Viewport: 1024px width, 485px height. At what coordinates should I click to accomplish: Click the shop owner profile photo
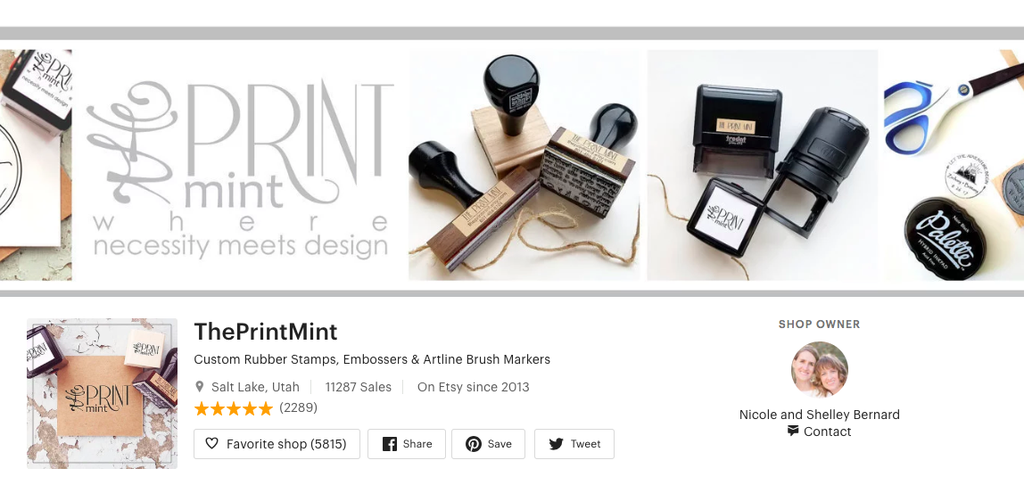coord(820,369)
